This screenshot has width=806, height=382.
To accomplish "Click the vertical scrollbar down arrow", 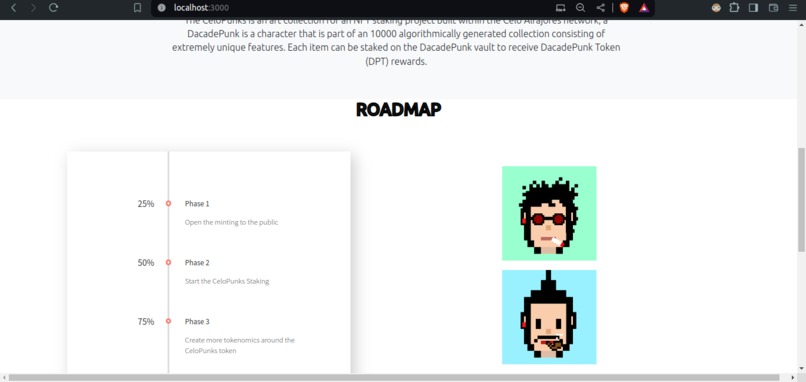I will pyautogui.click(x=801, y=369).
